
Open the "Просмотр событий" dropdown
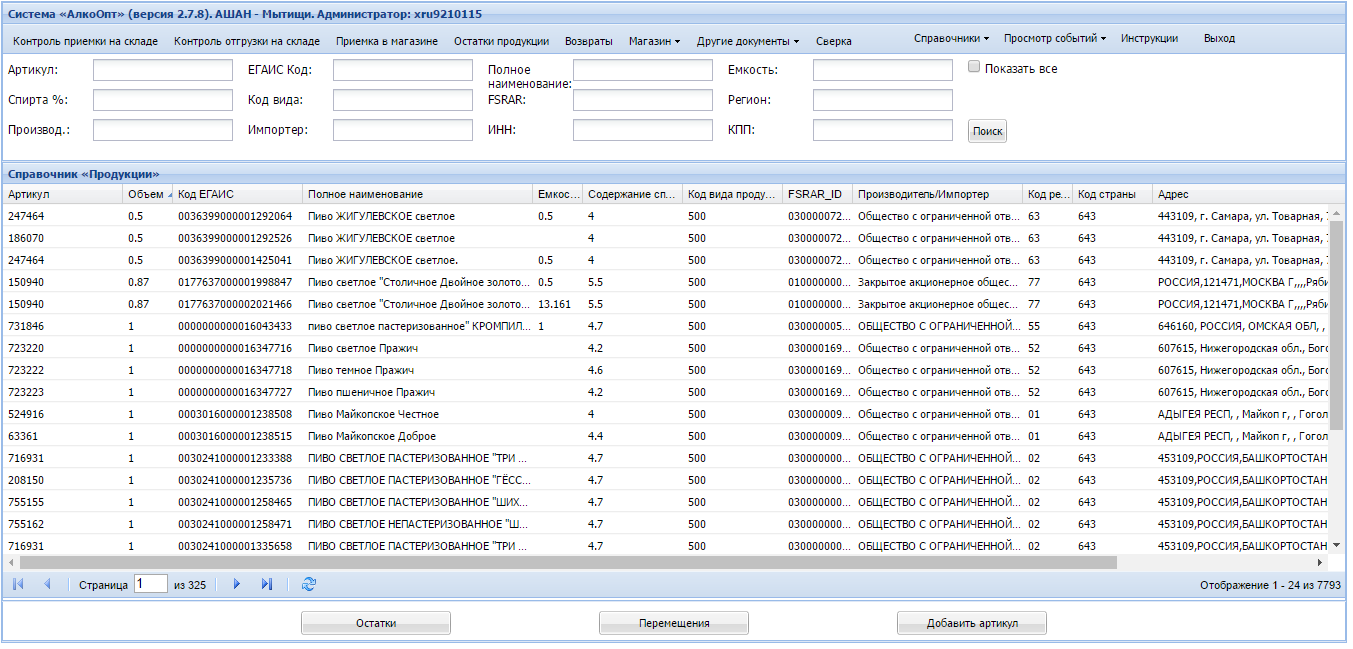[x=1054, y=38]
